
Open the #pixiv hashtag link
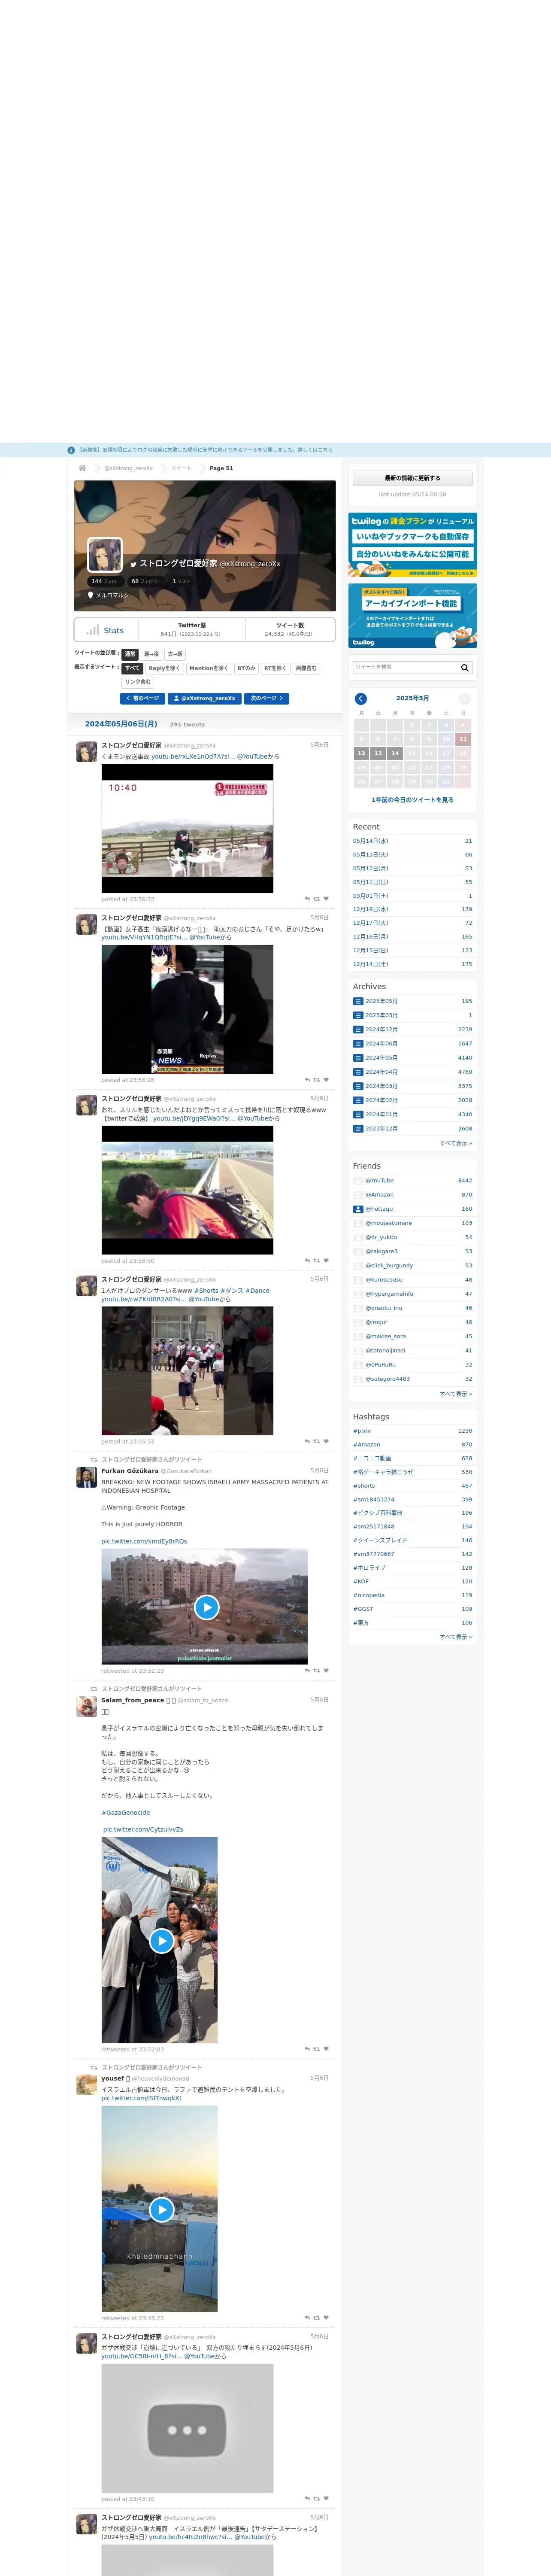pos(362,1431)
